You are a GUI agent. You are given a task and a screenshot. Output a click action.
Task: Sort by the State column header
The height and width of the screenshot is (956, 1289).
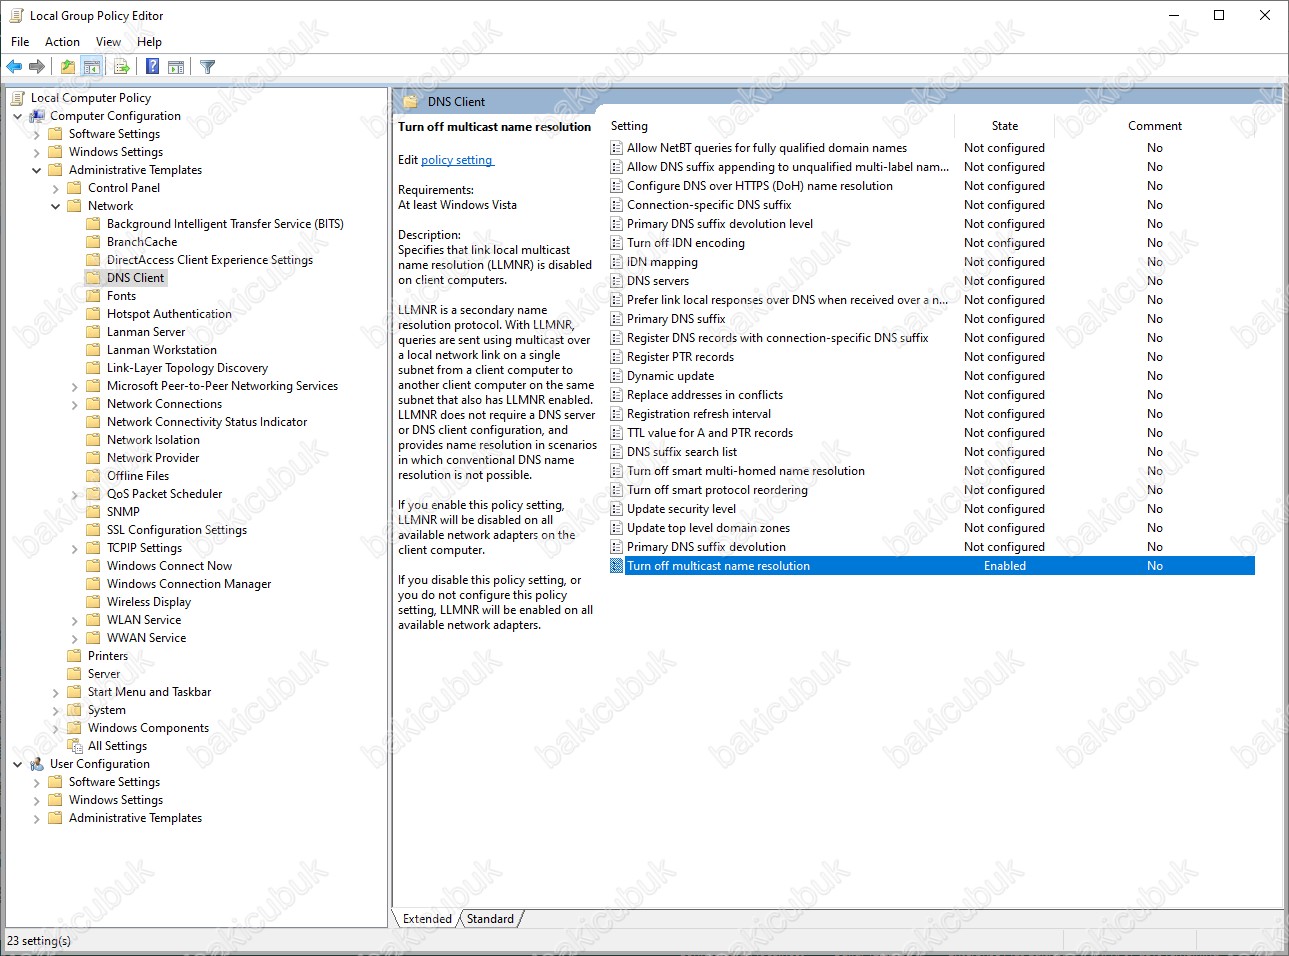click(x=1005, y=126)
